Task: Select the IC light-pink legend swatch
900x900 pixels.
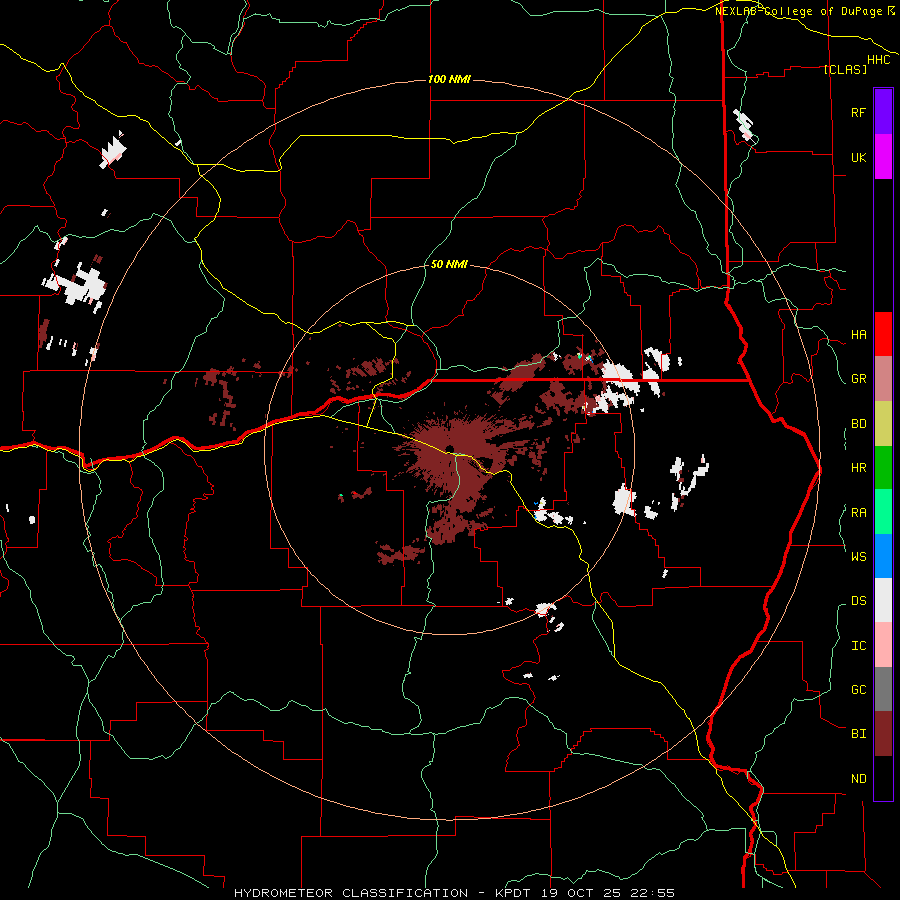Action: [x=883, y=645]
